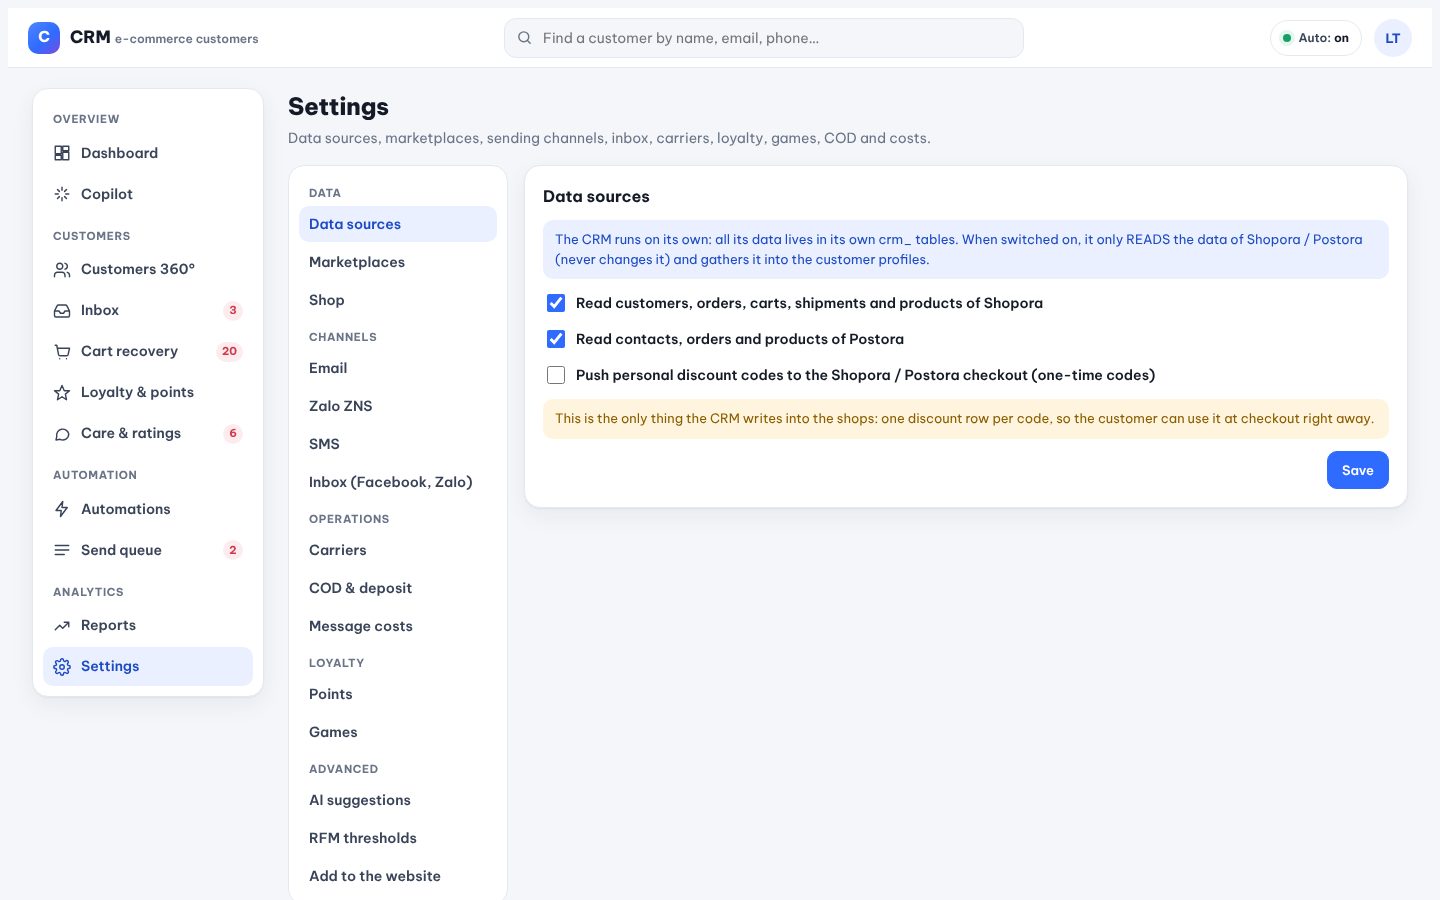This screenshot has width=1440, height=900.
Task: Open SMS channel settings
Action: coord(398,444)
